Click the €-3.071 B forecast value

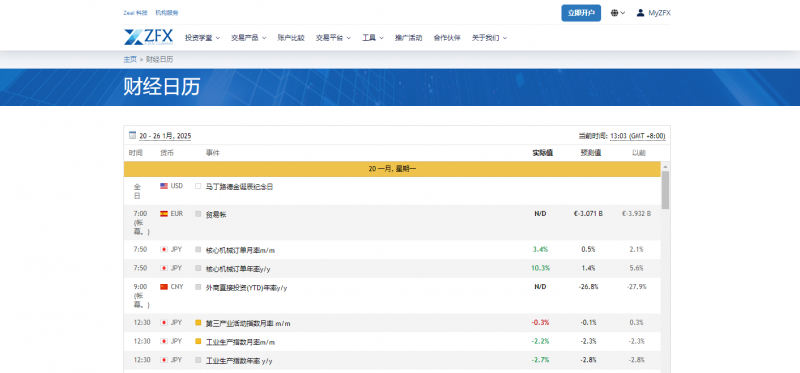588,214
